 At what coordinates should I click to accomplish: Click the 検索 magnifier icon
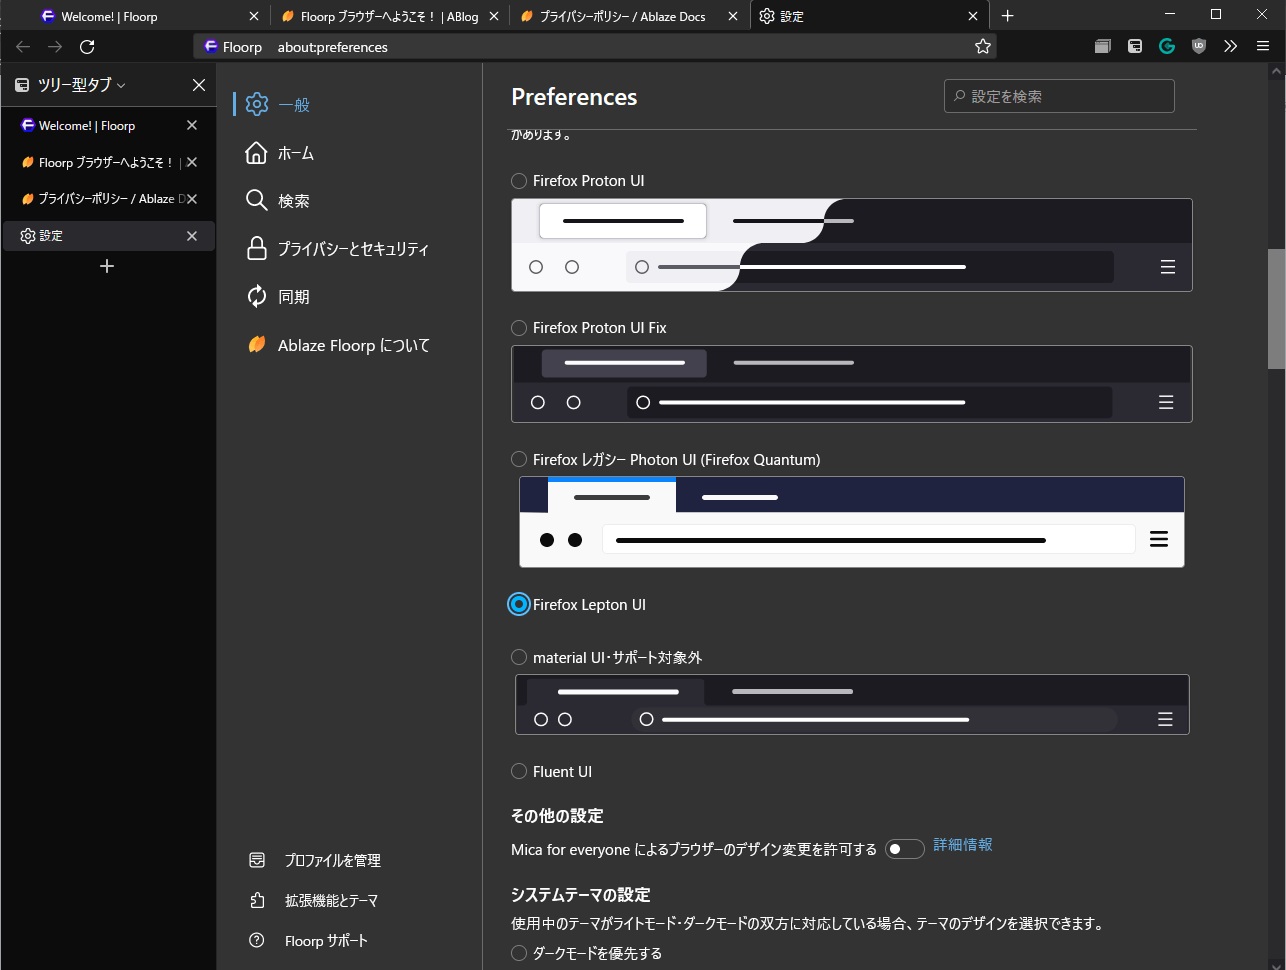click(257, 201)
